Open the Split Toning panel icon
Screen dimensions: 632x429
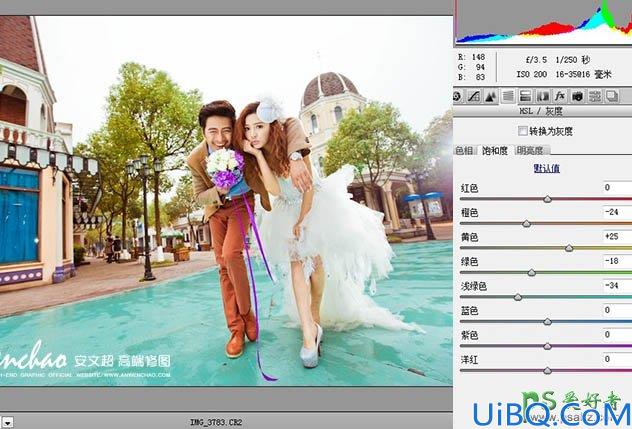point(525,96)
